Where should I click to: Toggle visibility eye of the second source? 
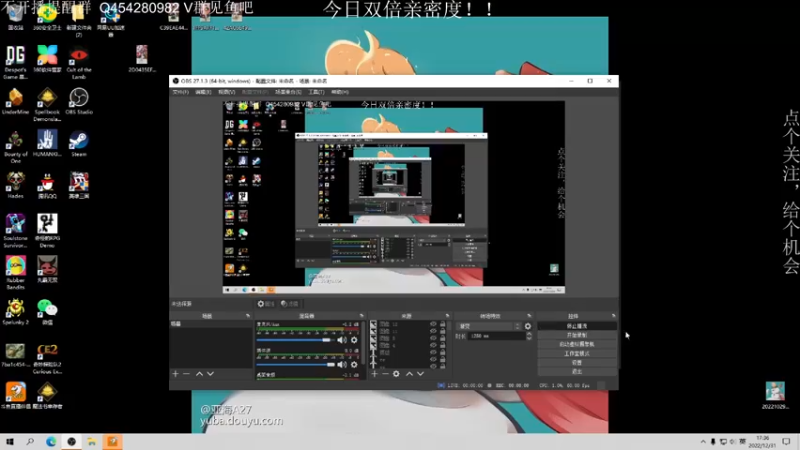433,331
